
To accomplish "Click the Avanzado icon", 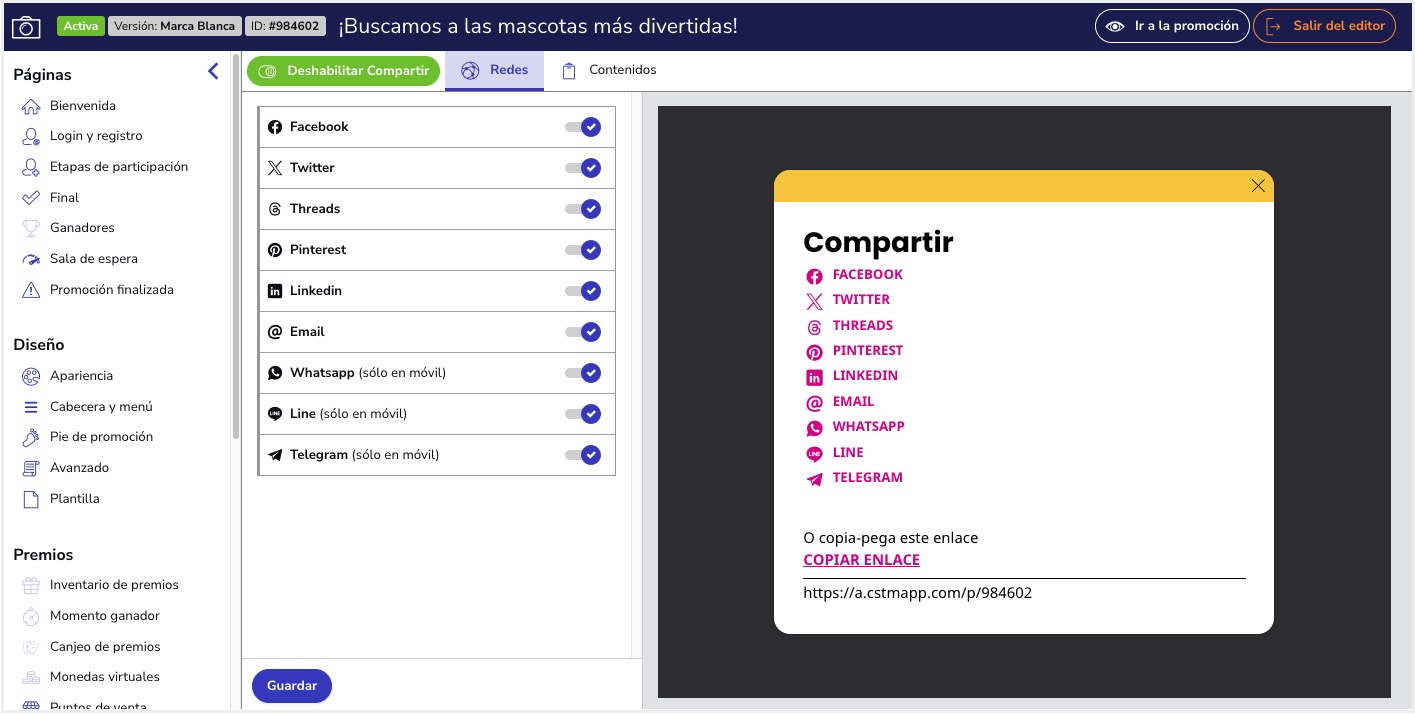I will 31,468.
